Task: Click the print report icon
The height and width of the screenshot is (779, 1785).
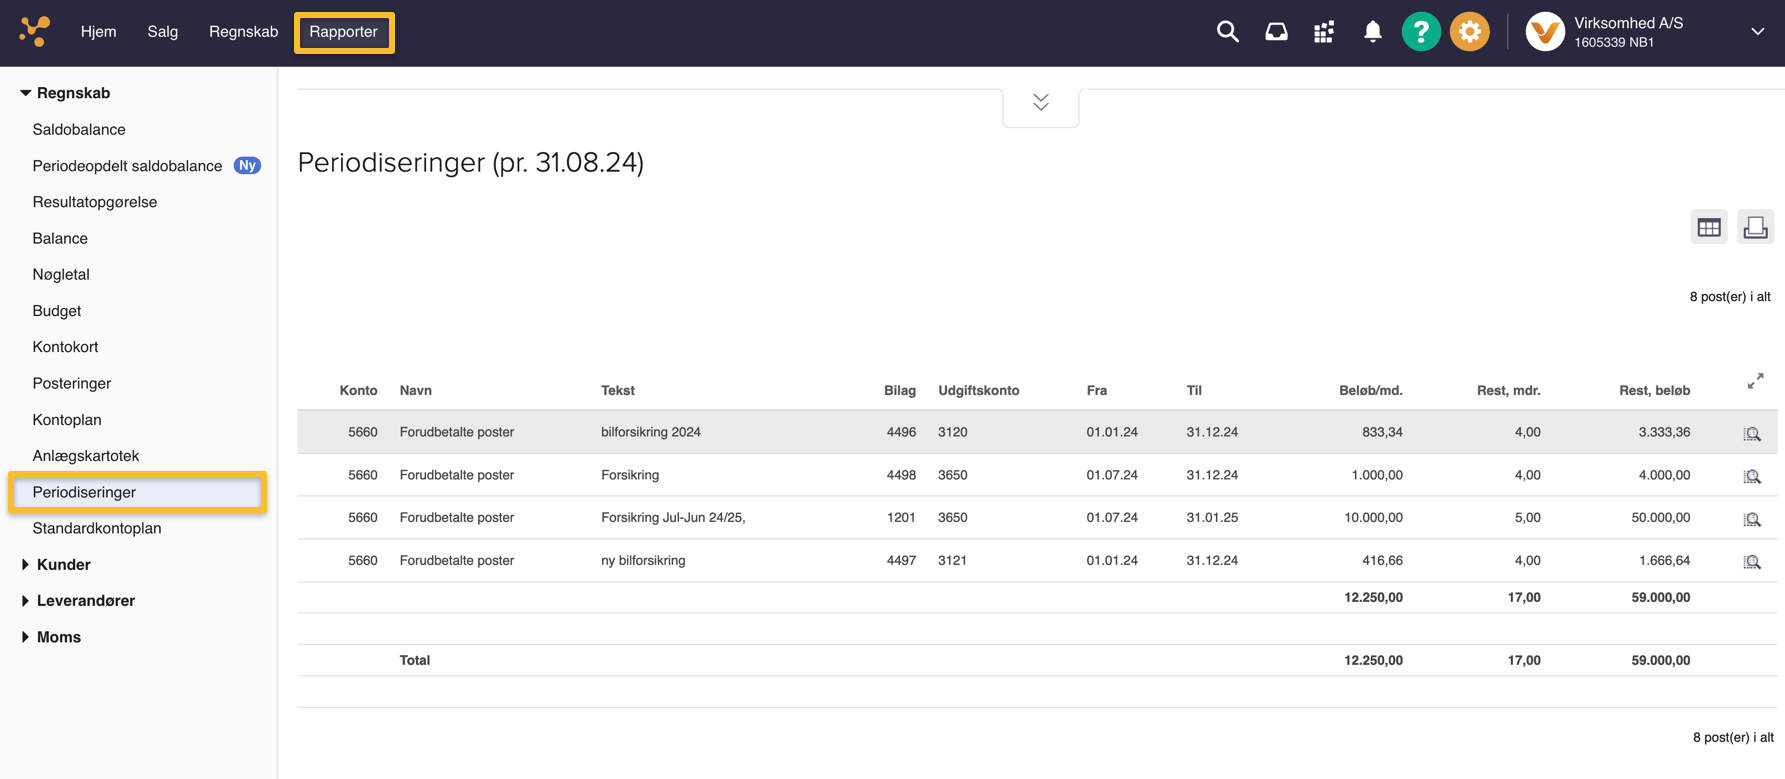Action: pos(1755,227)
